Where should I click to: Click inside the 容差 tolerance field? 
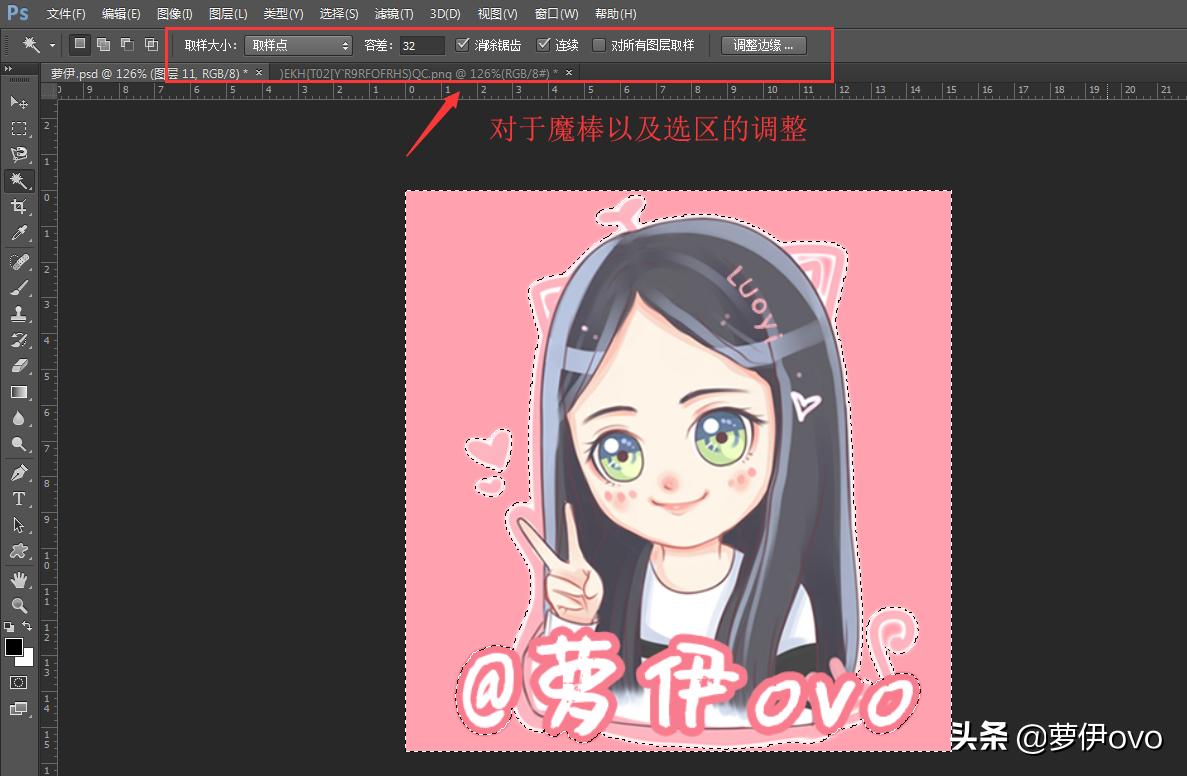pyautogui.click(x=420, y=44)
